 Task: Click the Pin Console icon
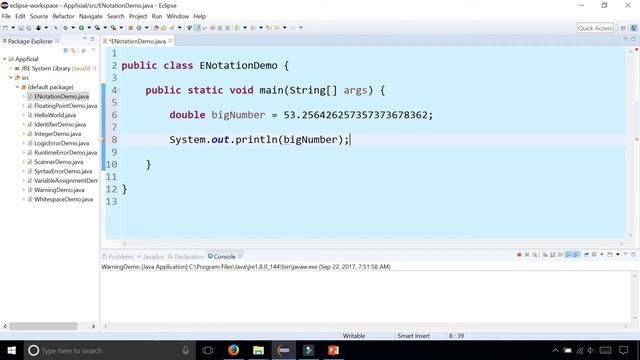pyautogui.click(x=586, y=255)
